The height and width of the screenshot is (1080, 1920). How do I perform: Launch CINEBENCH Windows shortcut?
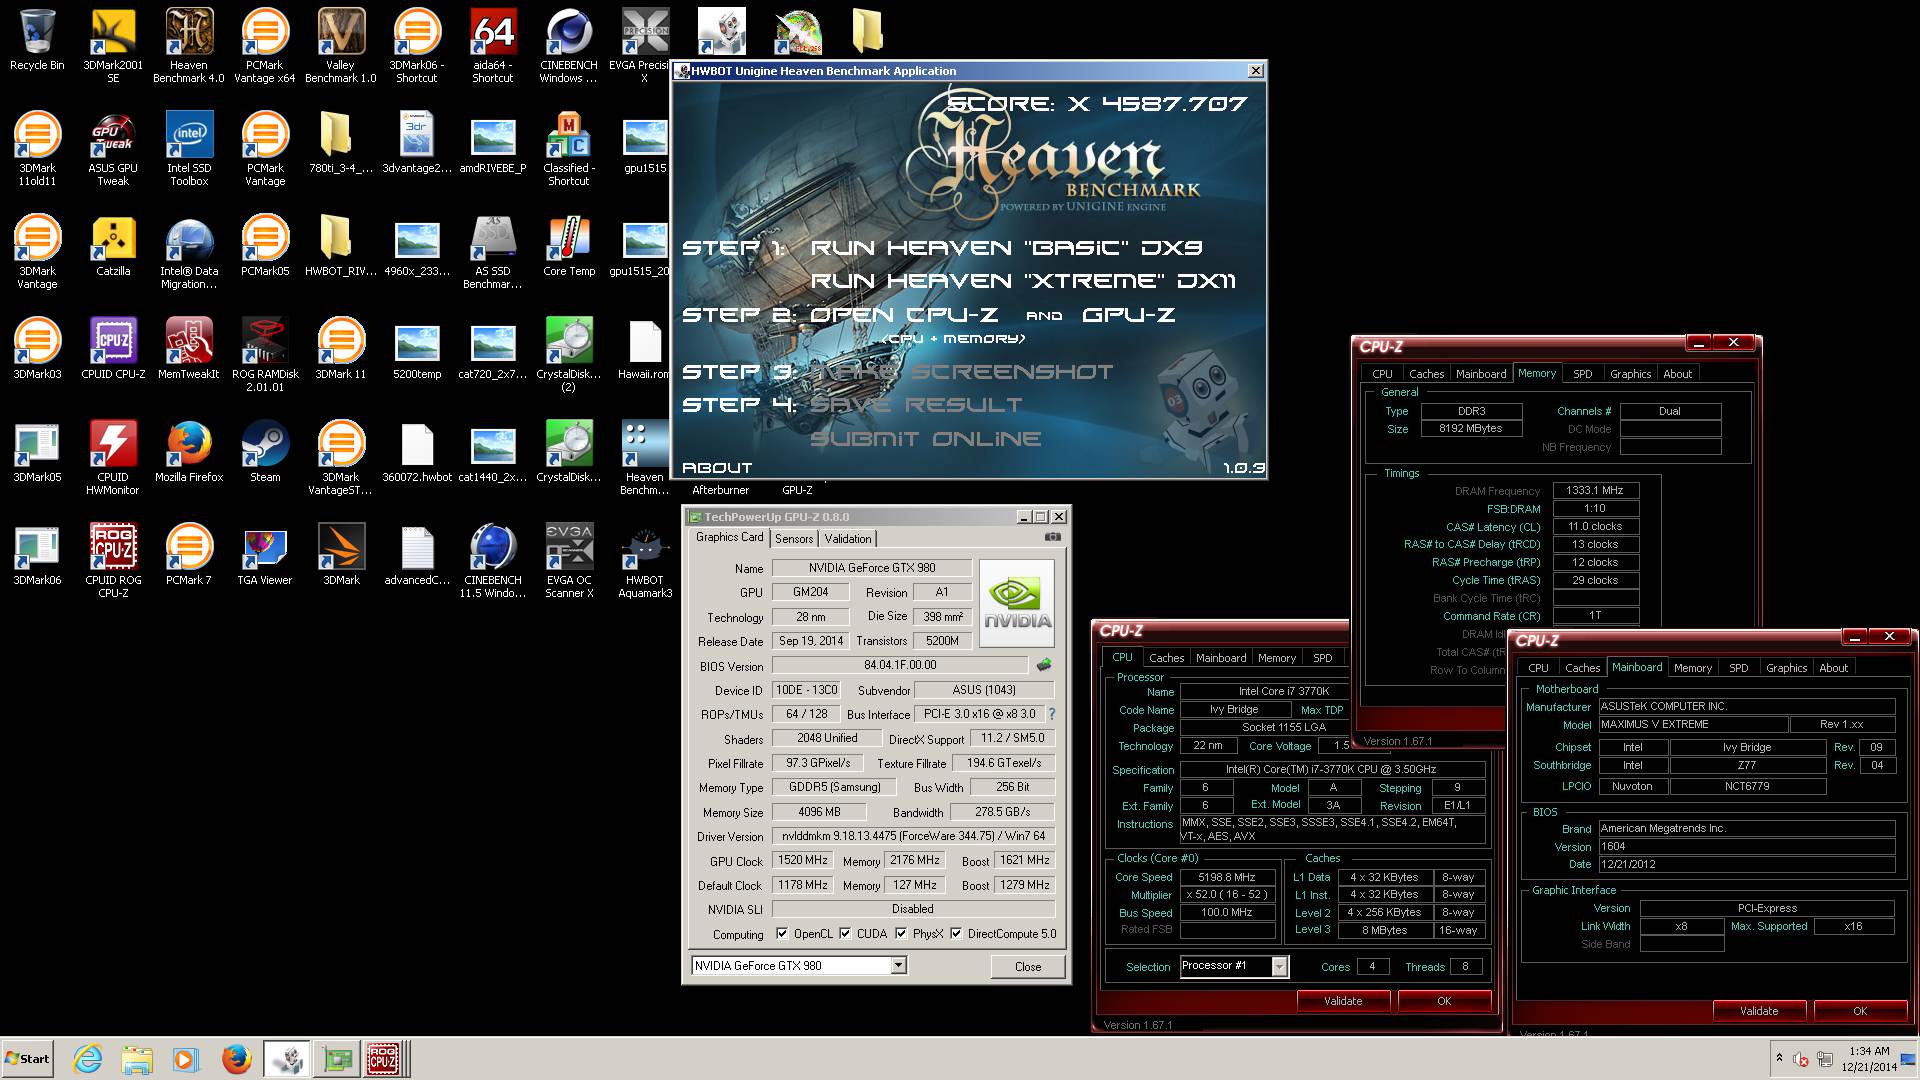(569, 46)
